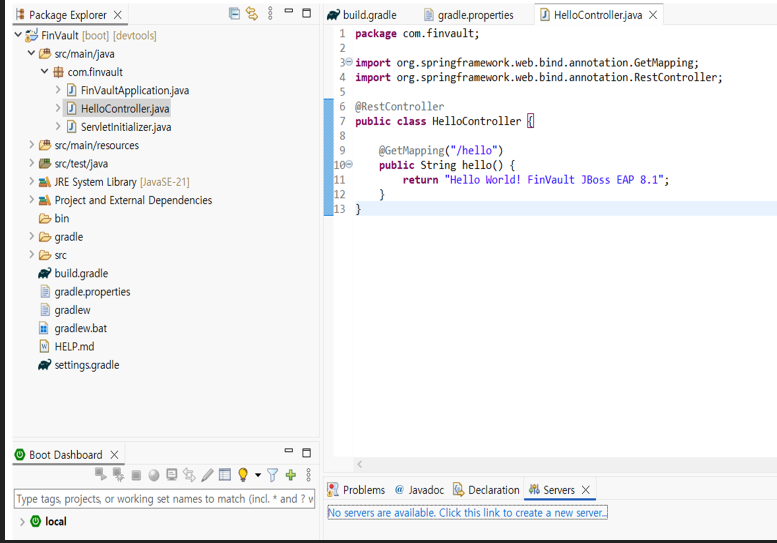Viewport: 777px width, 543px height.
Task: Click the green plus icon in Boot Dashboard
Action: tap(291, 475)
